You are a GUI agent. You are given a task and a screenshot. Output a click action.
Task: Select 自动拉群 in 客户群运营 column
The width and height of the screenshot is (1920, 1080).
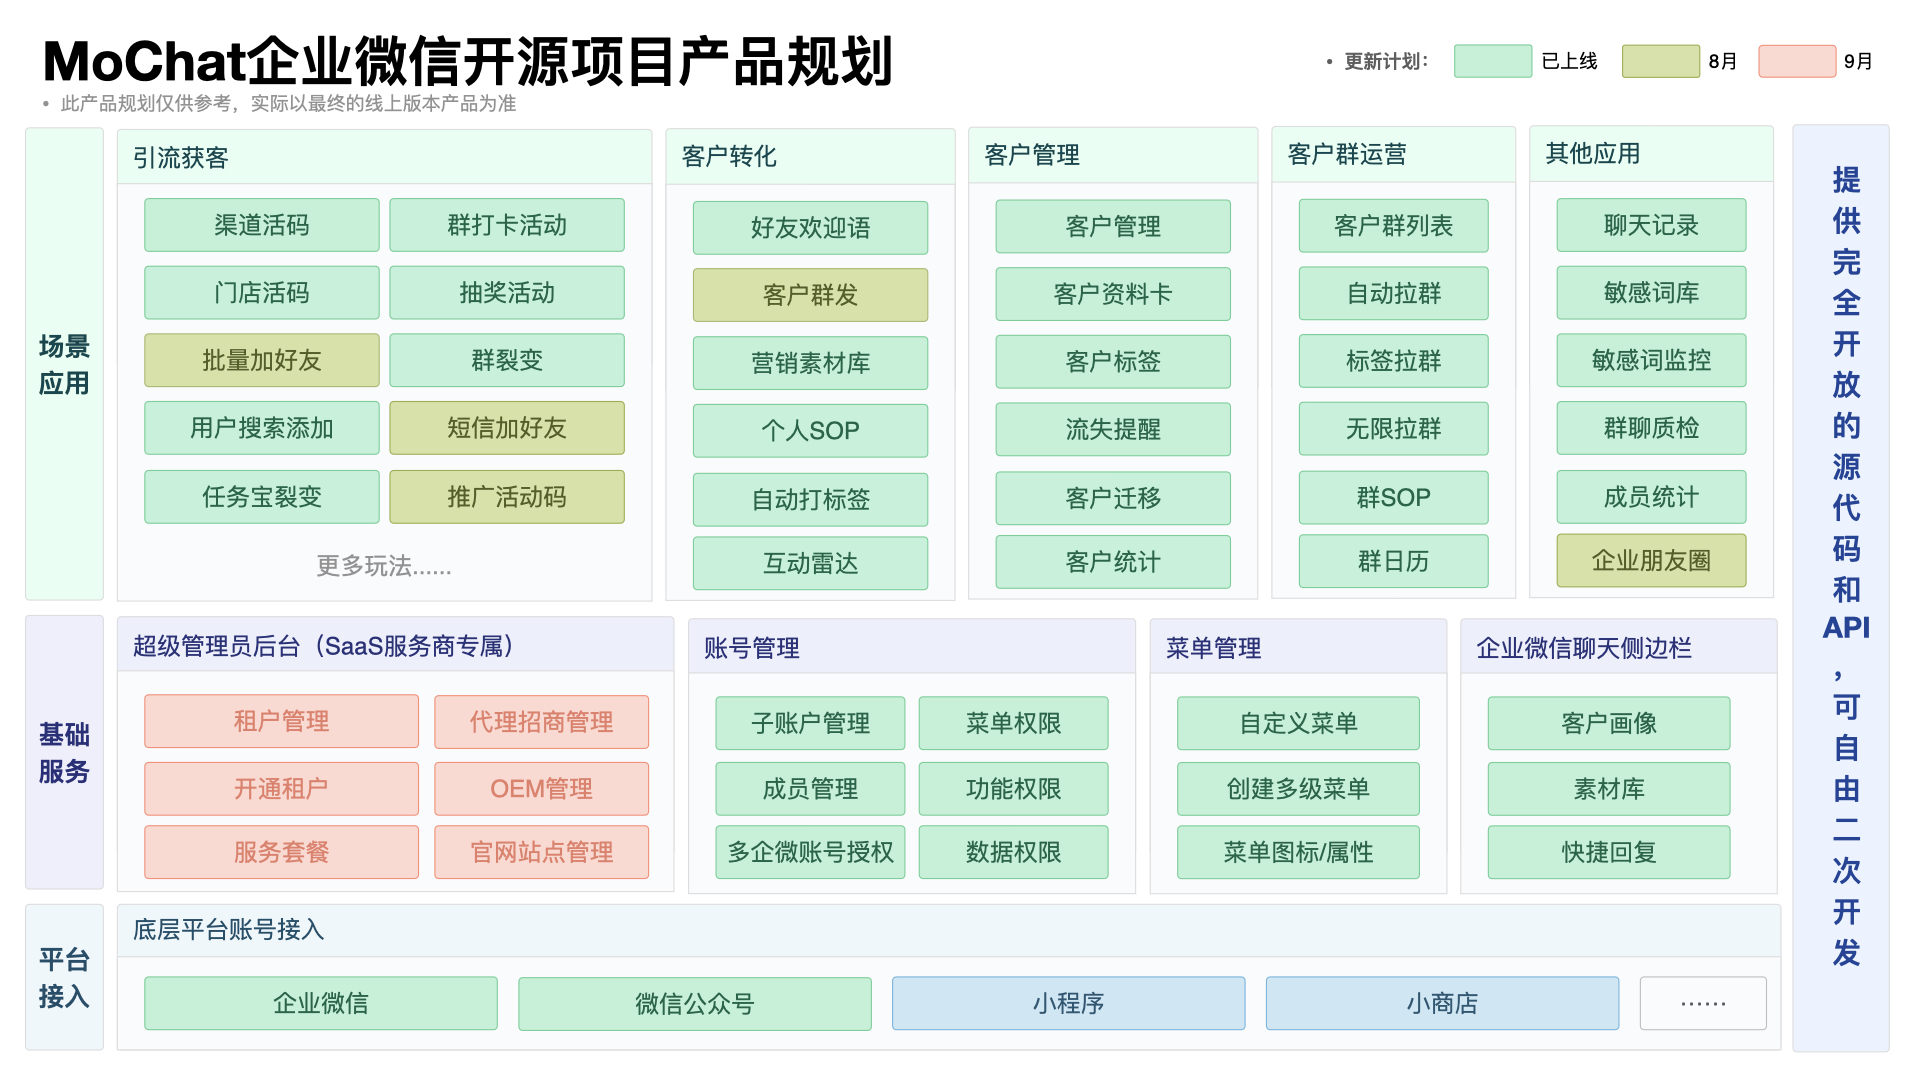pyautogui.click(x=1392, y=293)
